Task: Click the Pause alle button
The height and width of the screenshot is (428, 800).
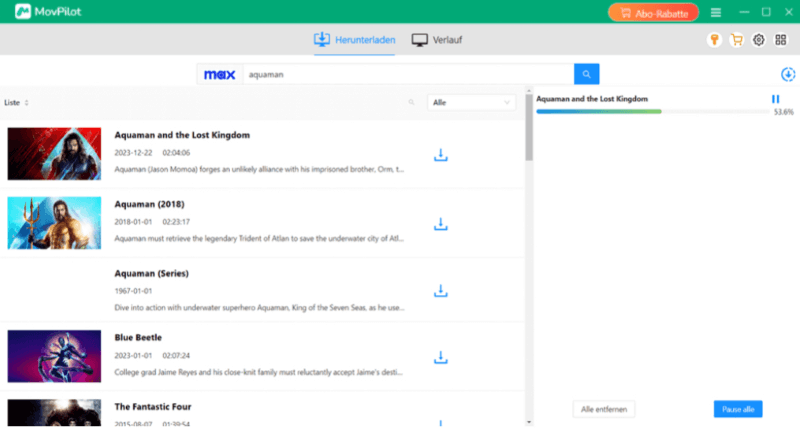Action: 739,409
